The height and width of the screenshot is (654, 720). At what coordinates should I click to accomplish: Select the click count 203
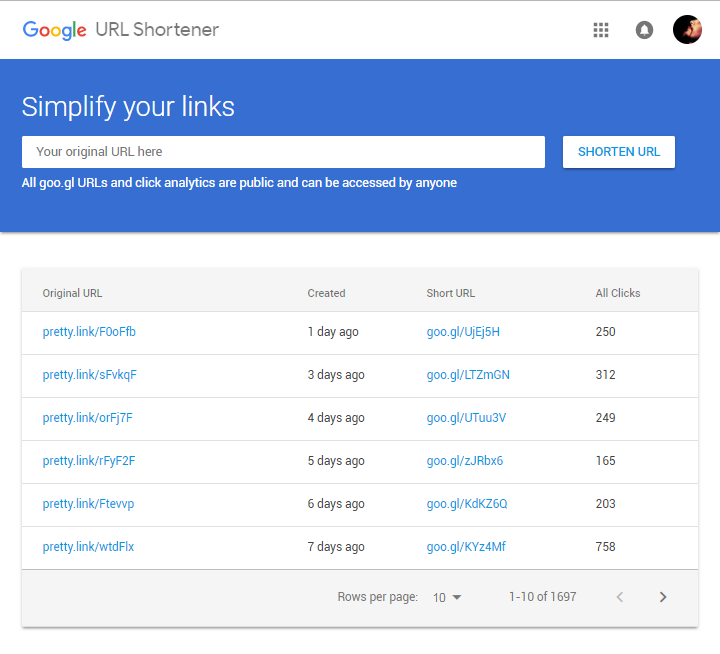coord(605,504)
